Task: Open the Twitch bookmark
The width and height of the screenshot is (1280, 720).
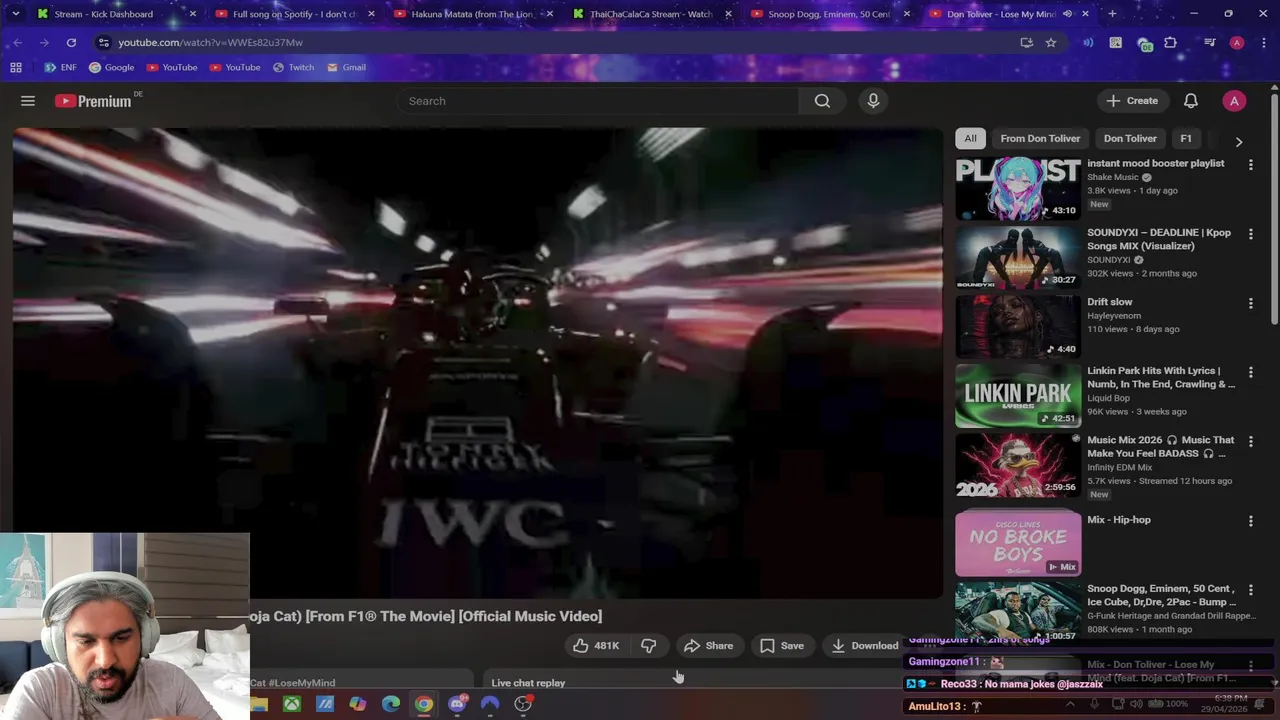Action: pyautogui.click(x=293, y=67)
